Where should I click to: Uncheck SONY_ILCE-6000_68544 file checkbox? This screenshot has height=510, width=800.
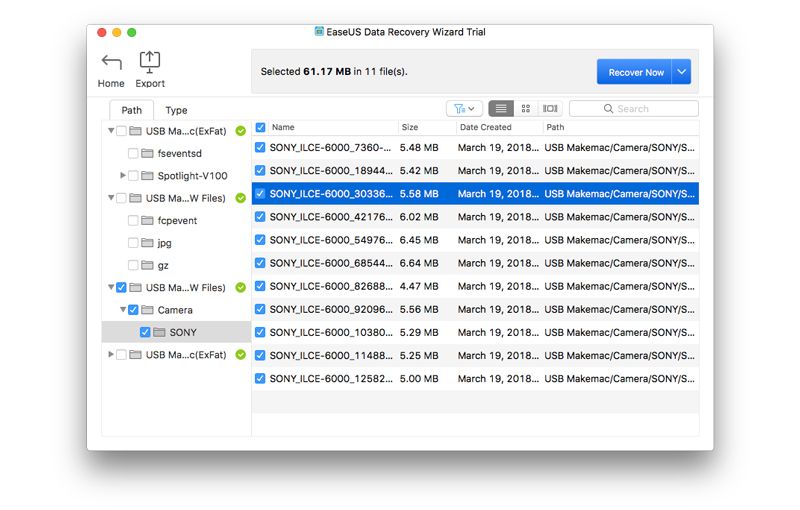pyautogui.click(x=260, y=263)
